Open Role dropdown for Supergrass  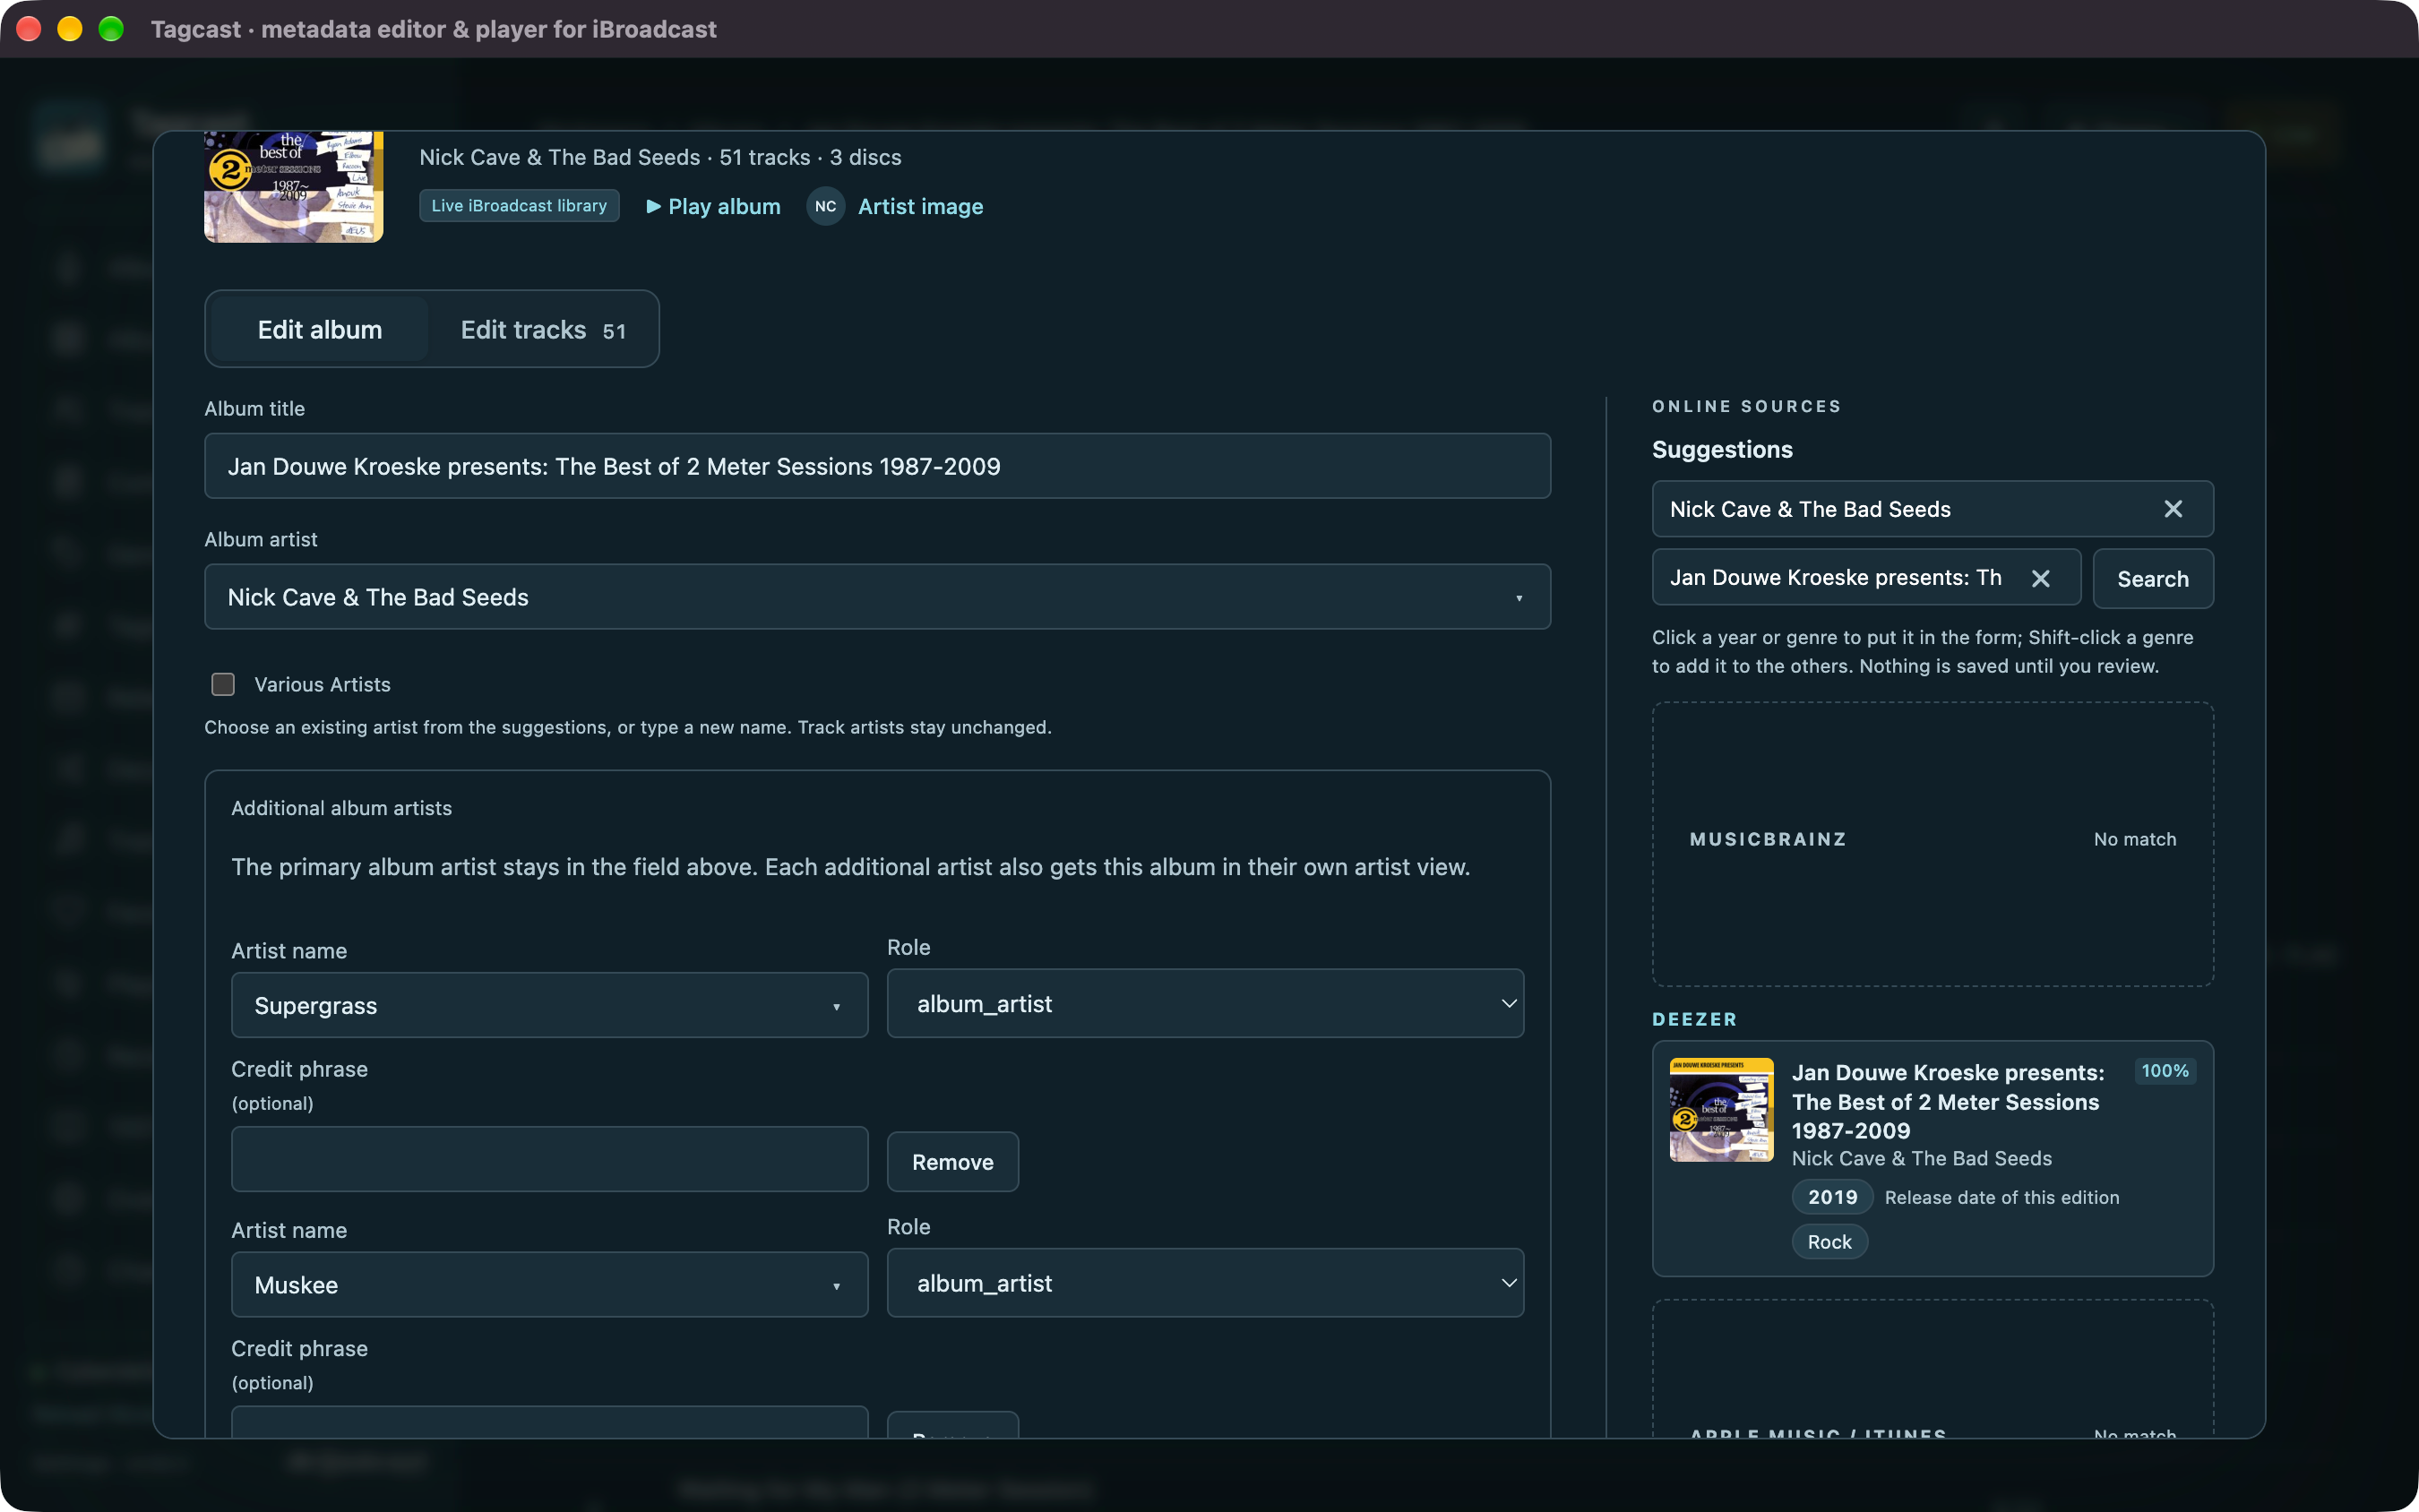point(1205,1003)
